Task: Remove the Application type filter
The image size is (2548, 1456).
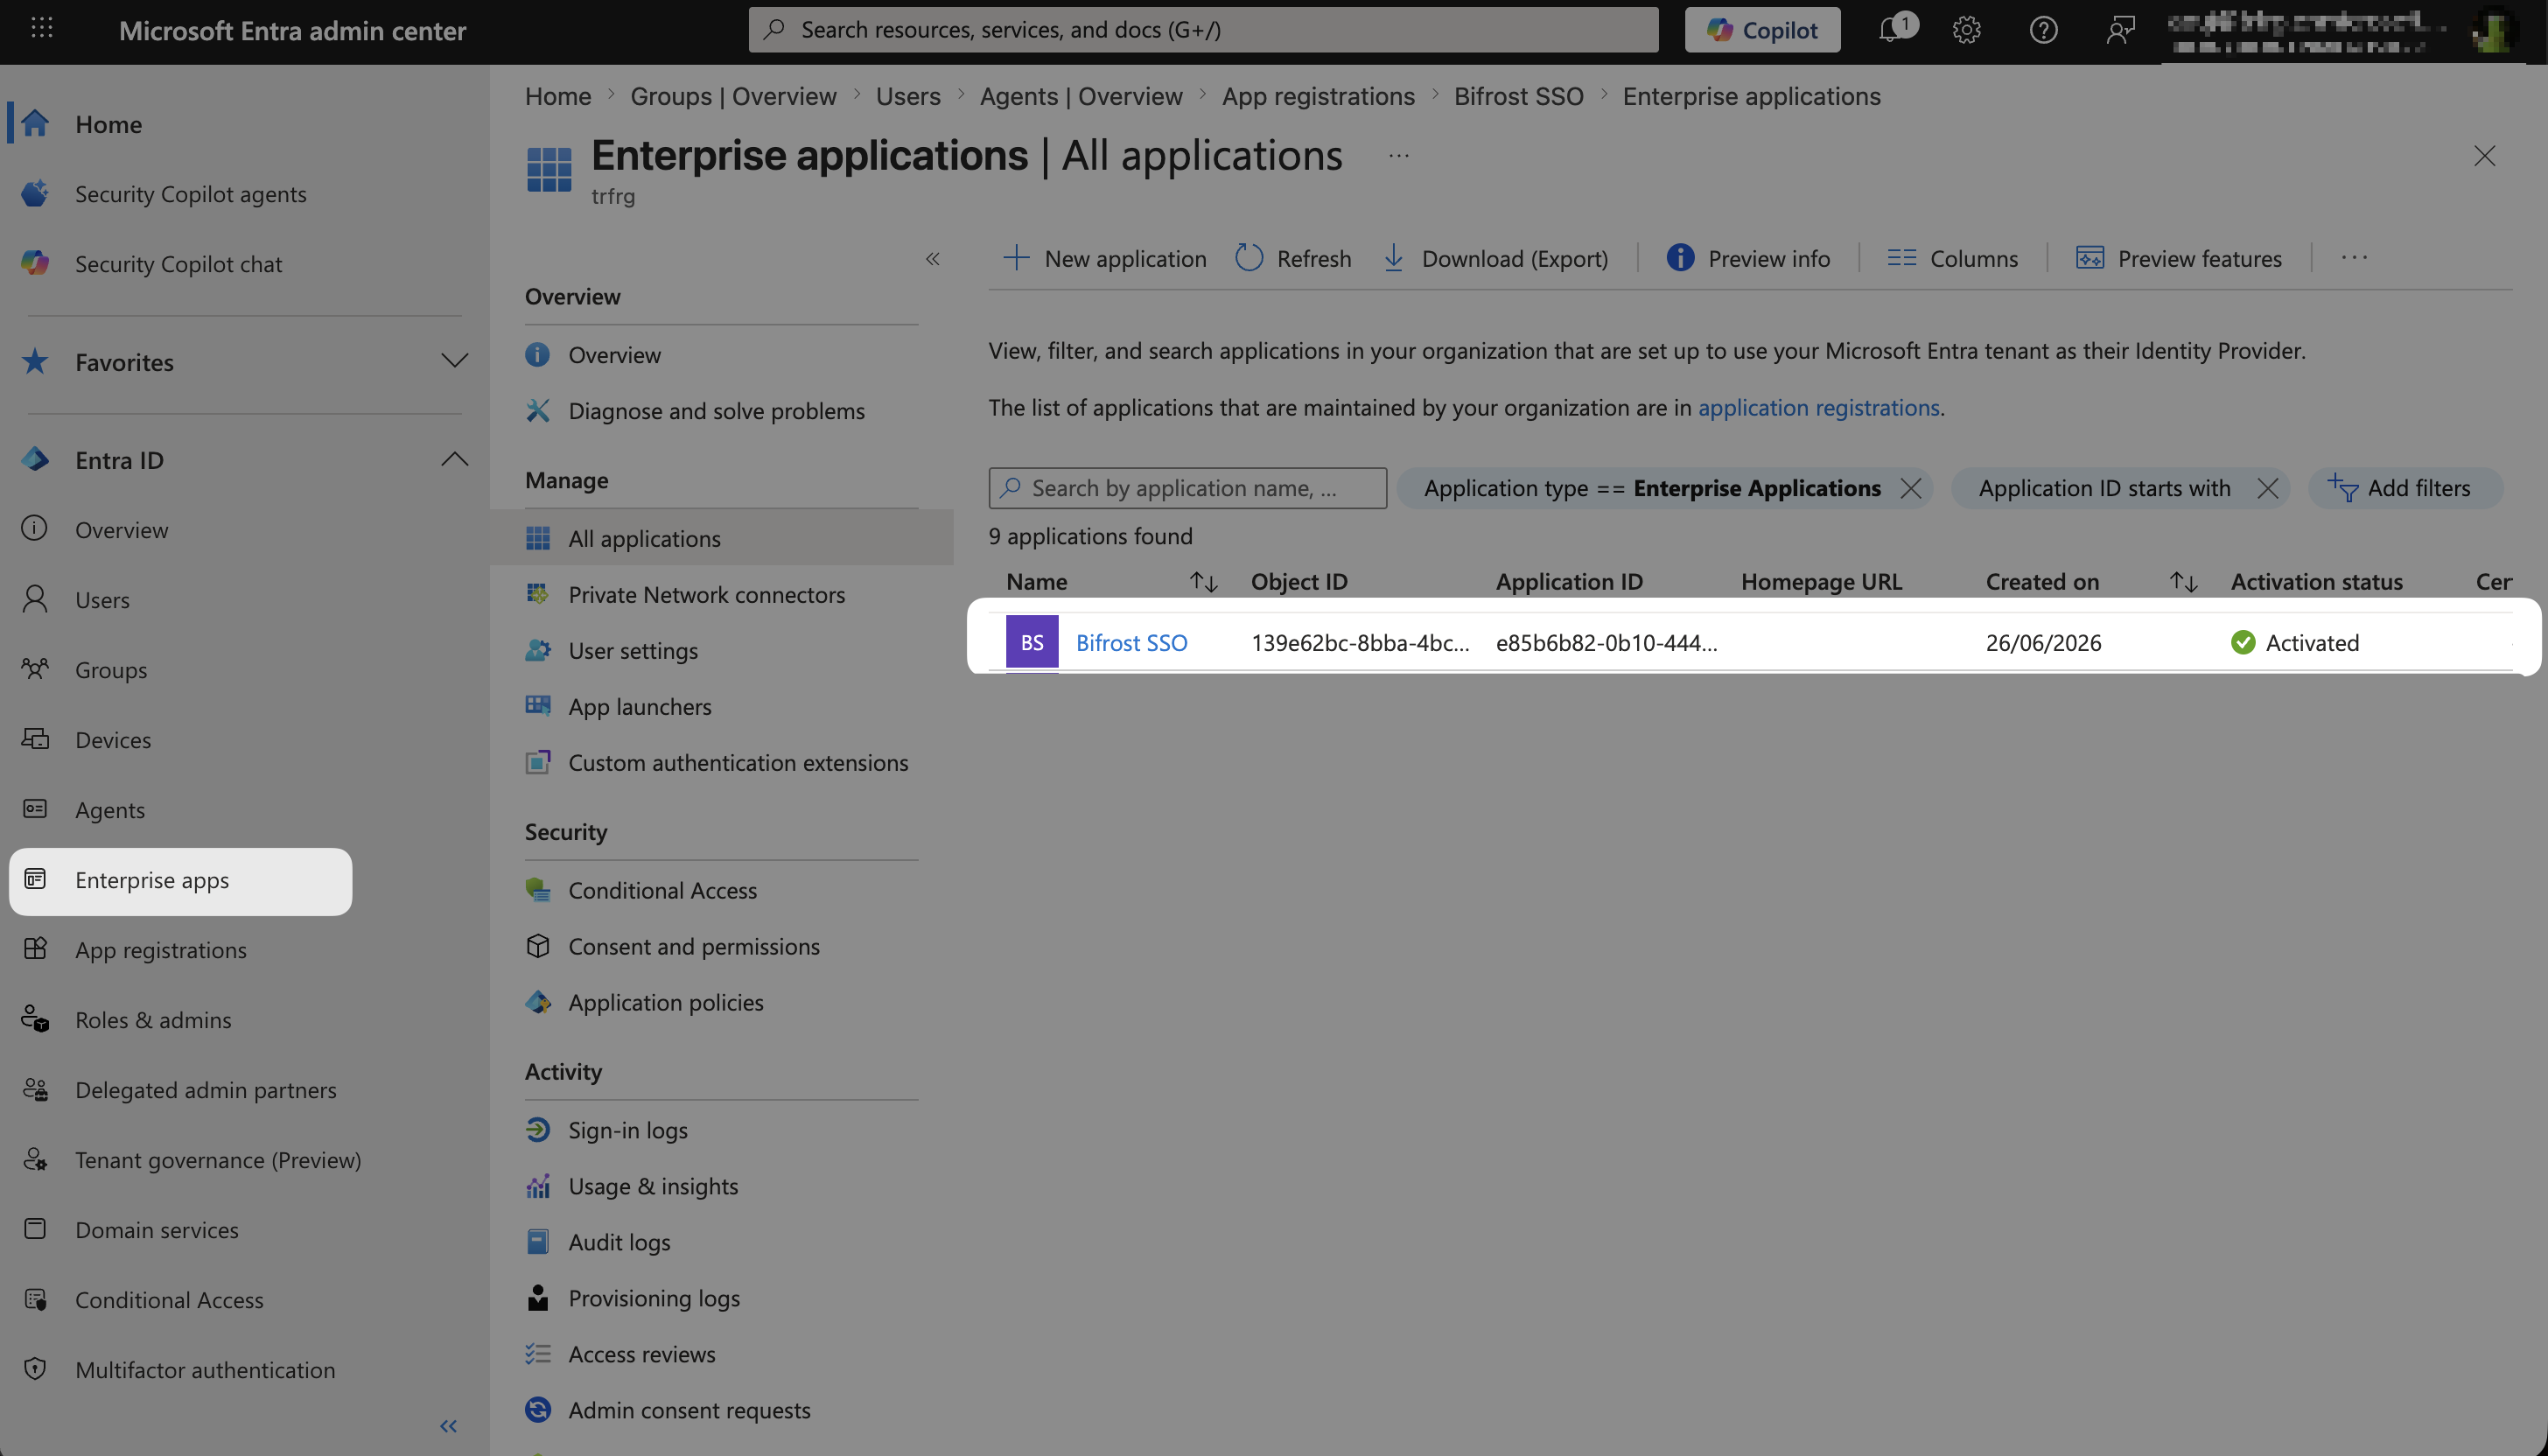Action: 1910,488
